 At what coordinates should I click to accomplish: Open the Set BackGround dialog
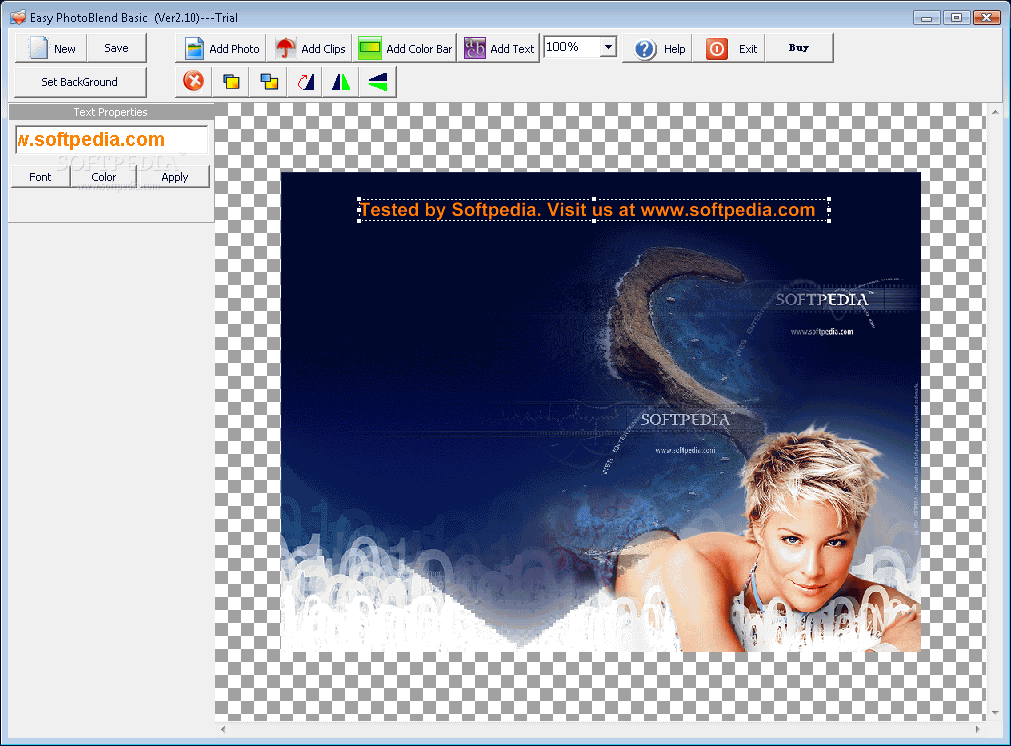[80, 82]
